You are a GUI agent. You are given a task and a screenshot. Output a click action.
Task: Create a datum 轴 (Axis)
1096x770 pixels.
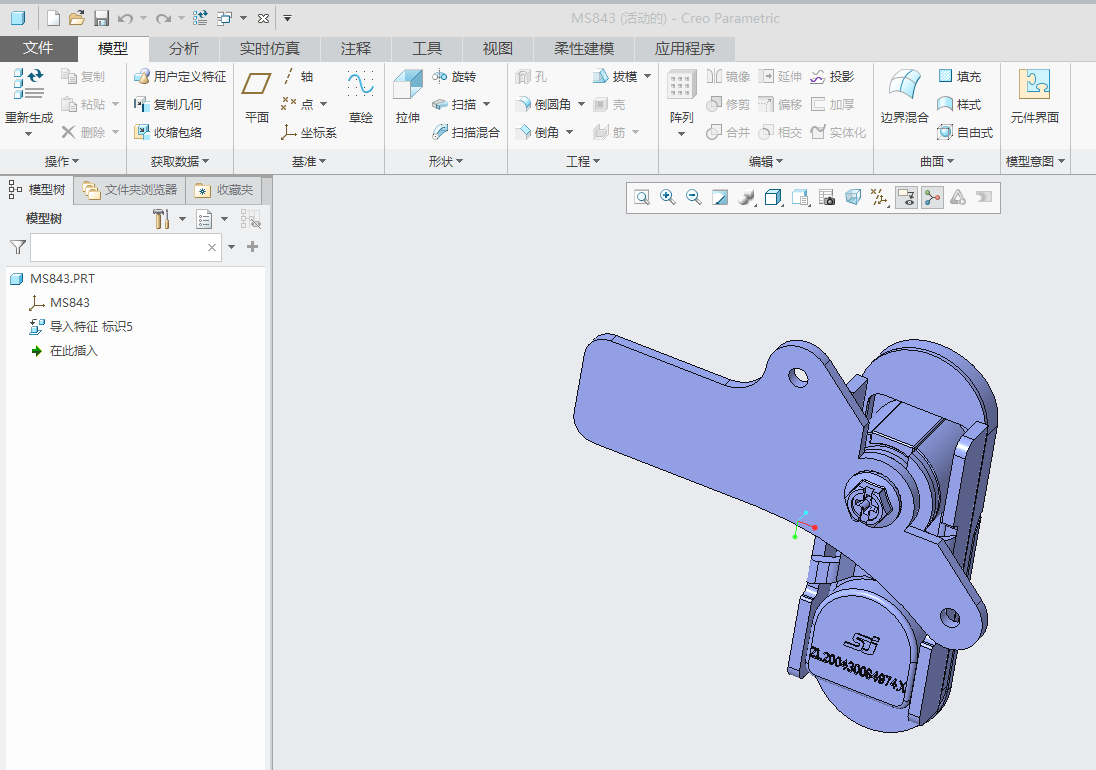click(x=298, y=76)
